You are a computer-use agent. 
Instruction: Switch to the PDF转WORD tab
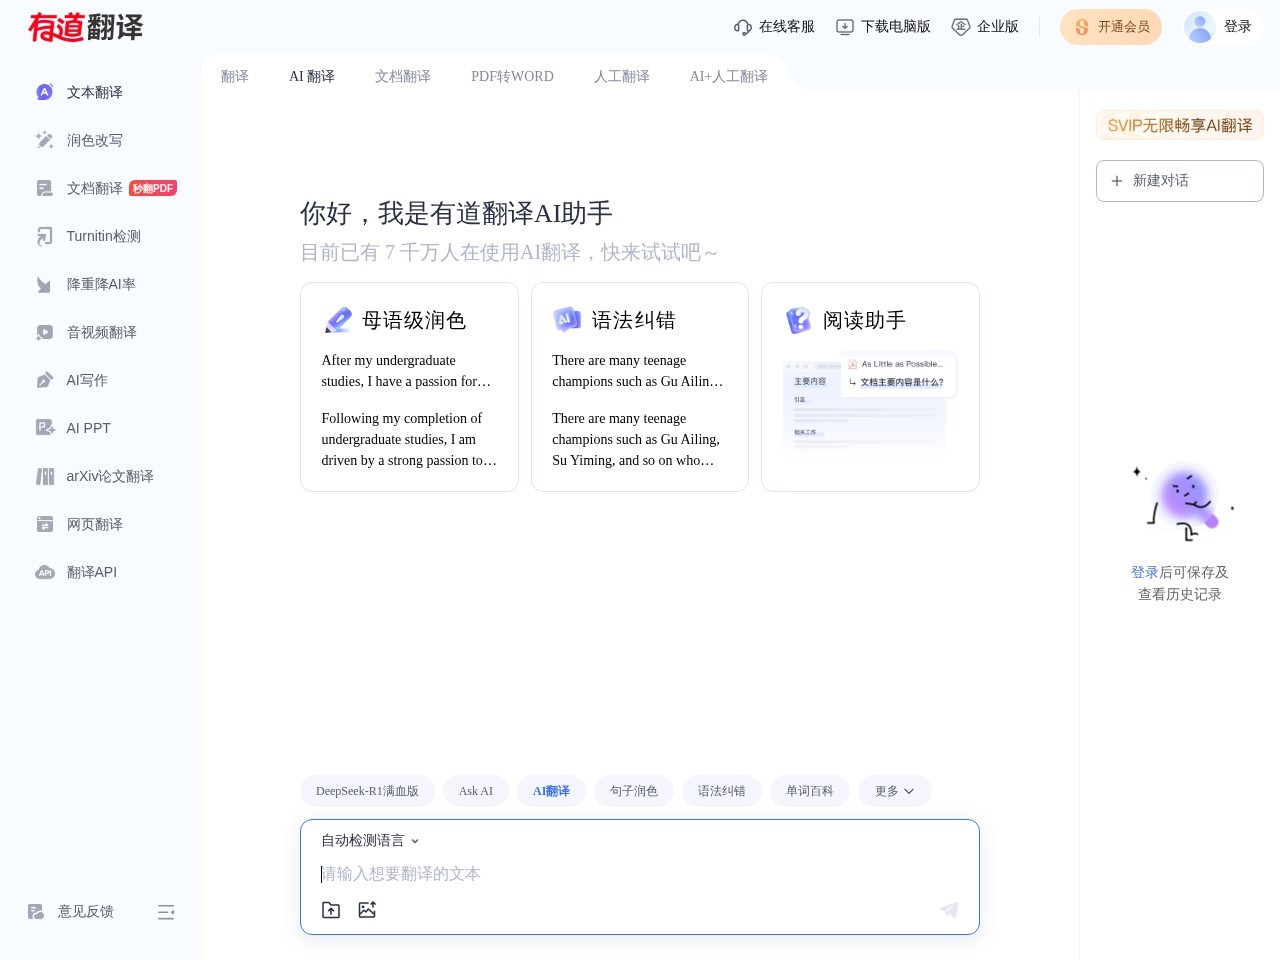512,77
